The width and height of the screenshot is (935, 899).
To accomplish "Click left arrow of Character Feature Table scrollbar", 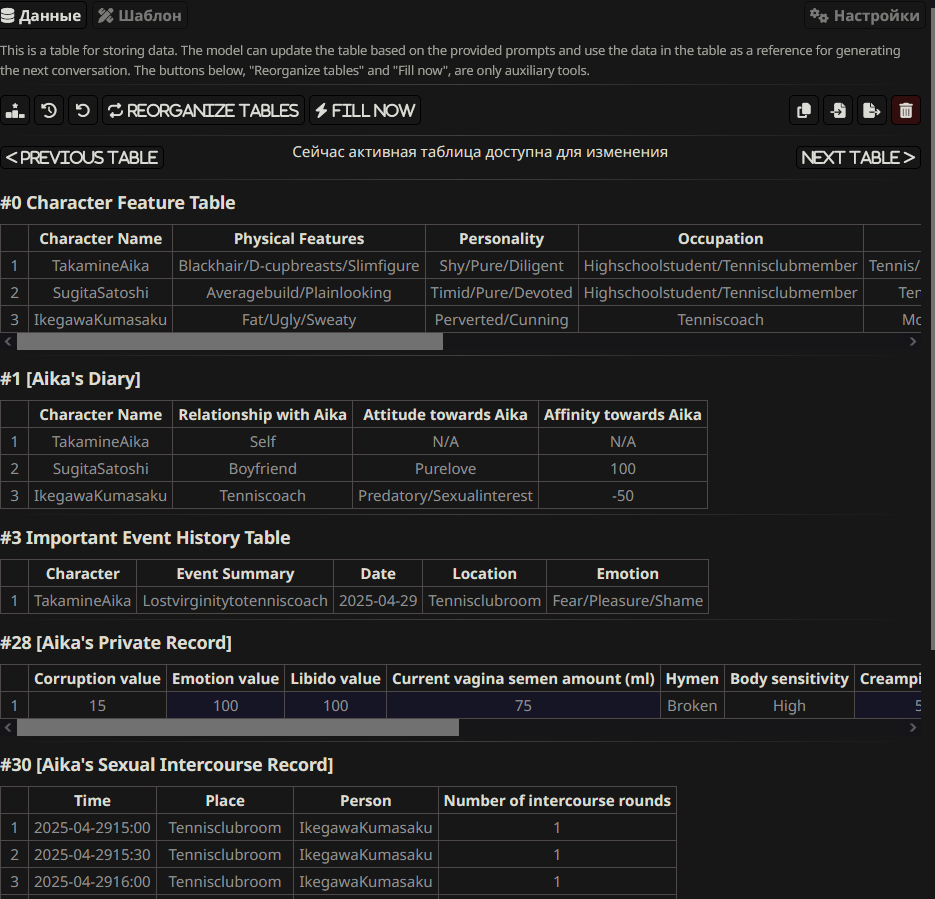I will point(8,342).
